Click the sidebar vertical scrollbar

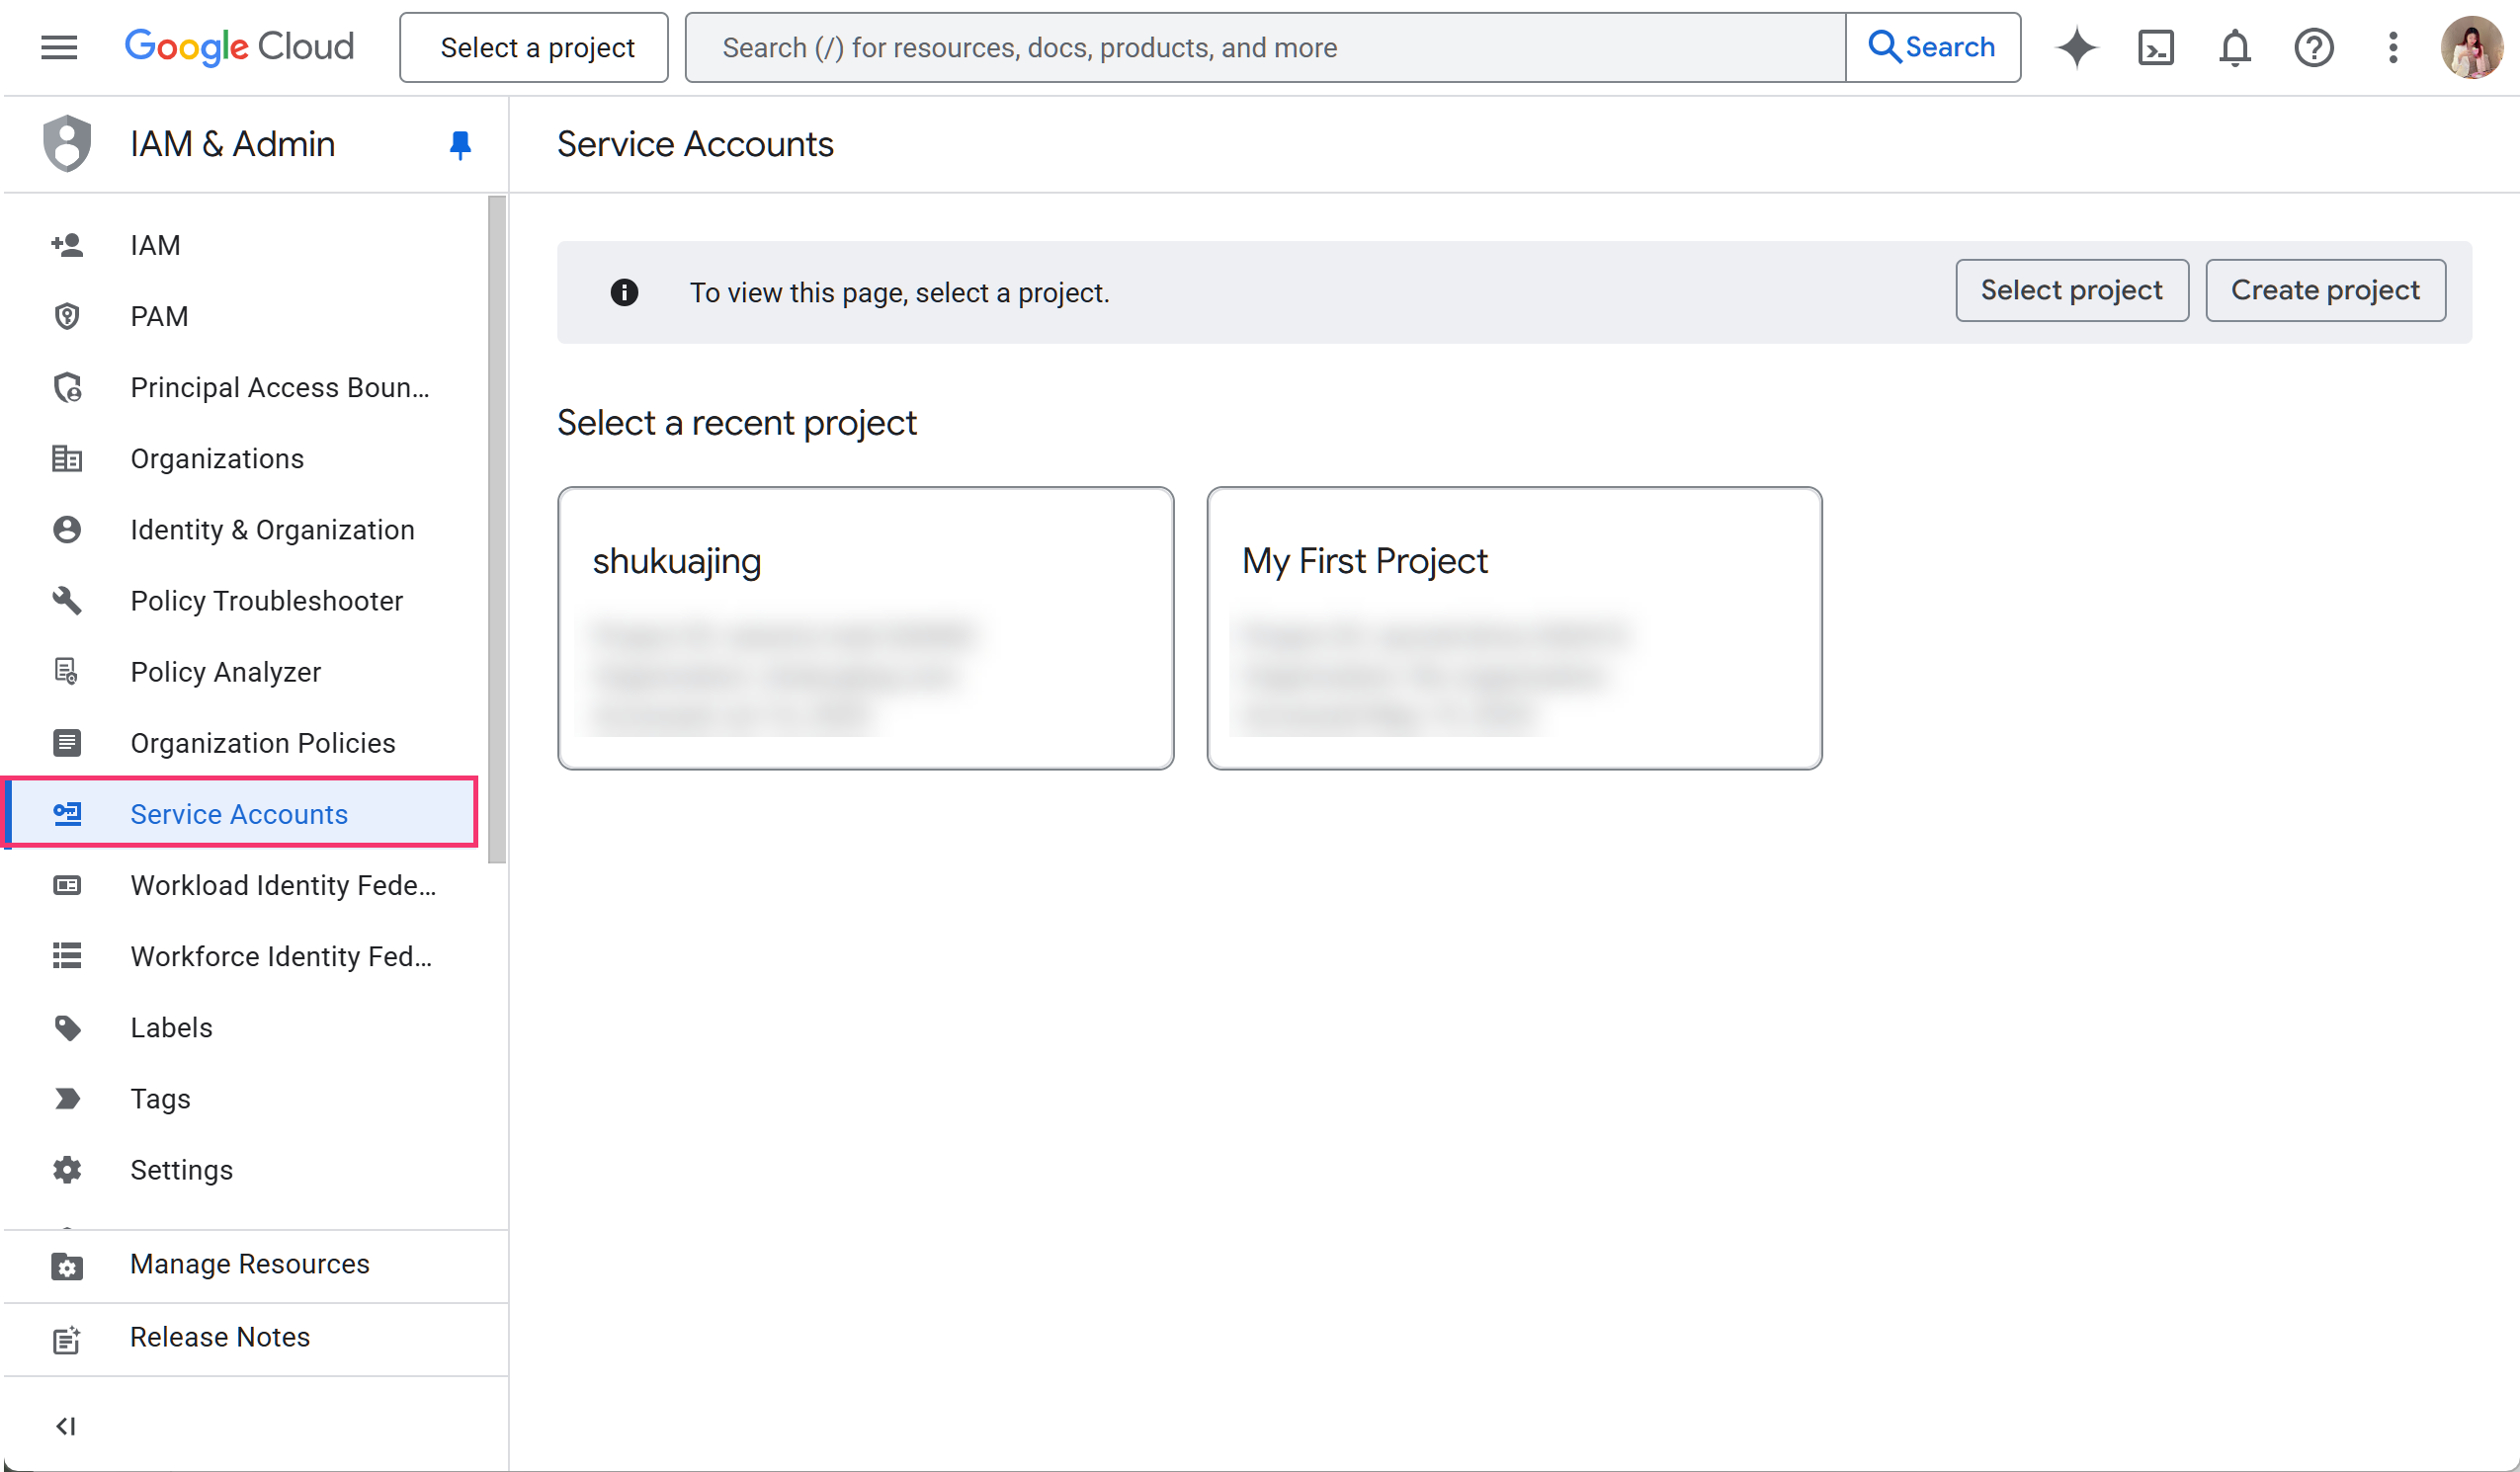tap(496, 529)
